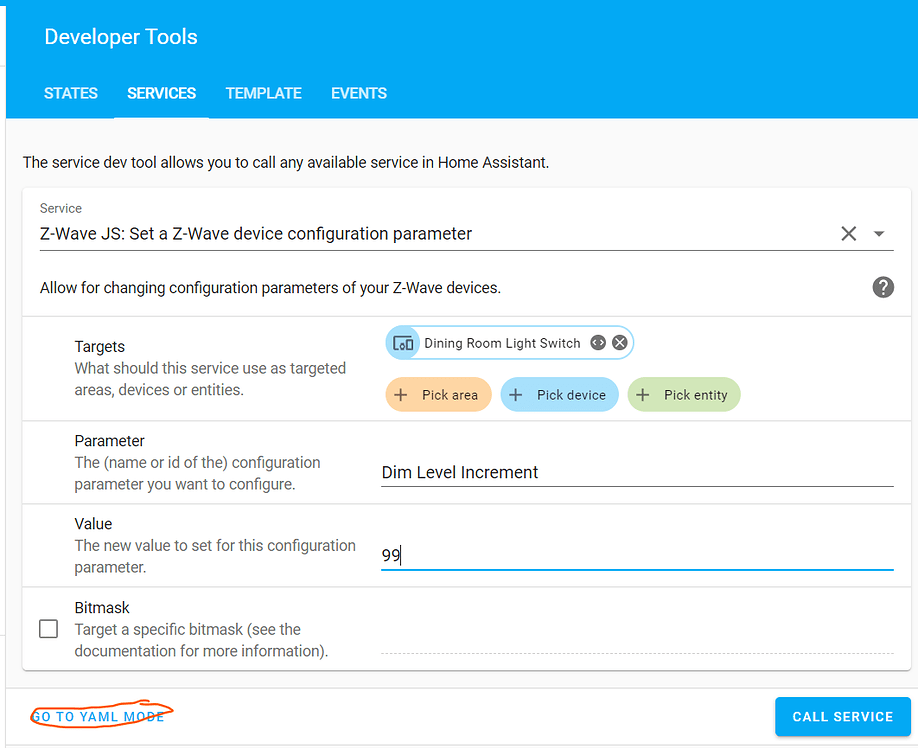Switch to the States tab
Screen dimensions: 918x748
coord(70,93)
